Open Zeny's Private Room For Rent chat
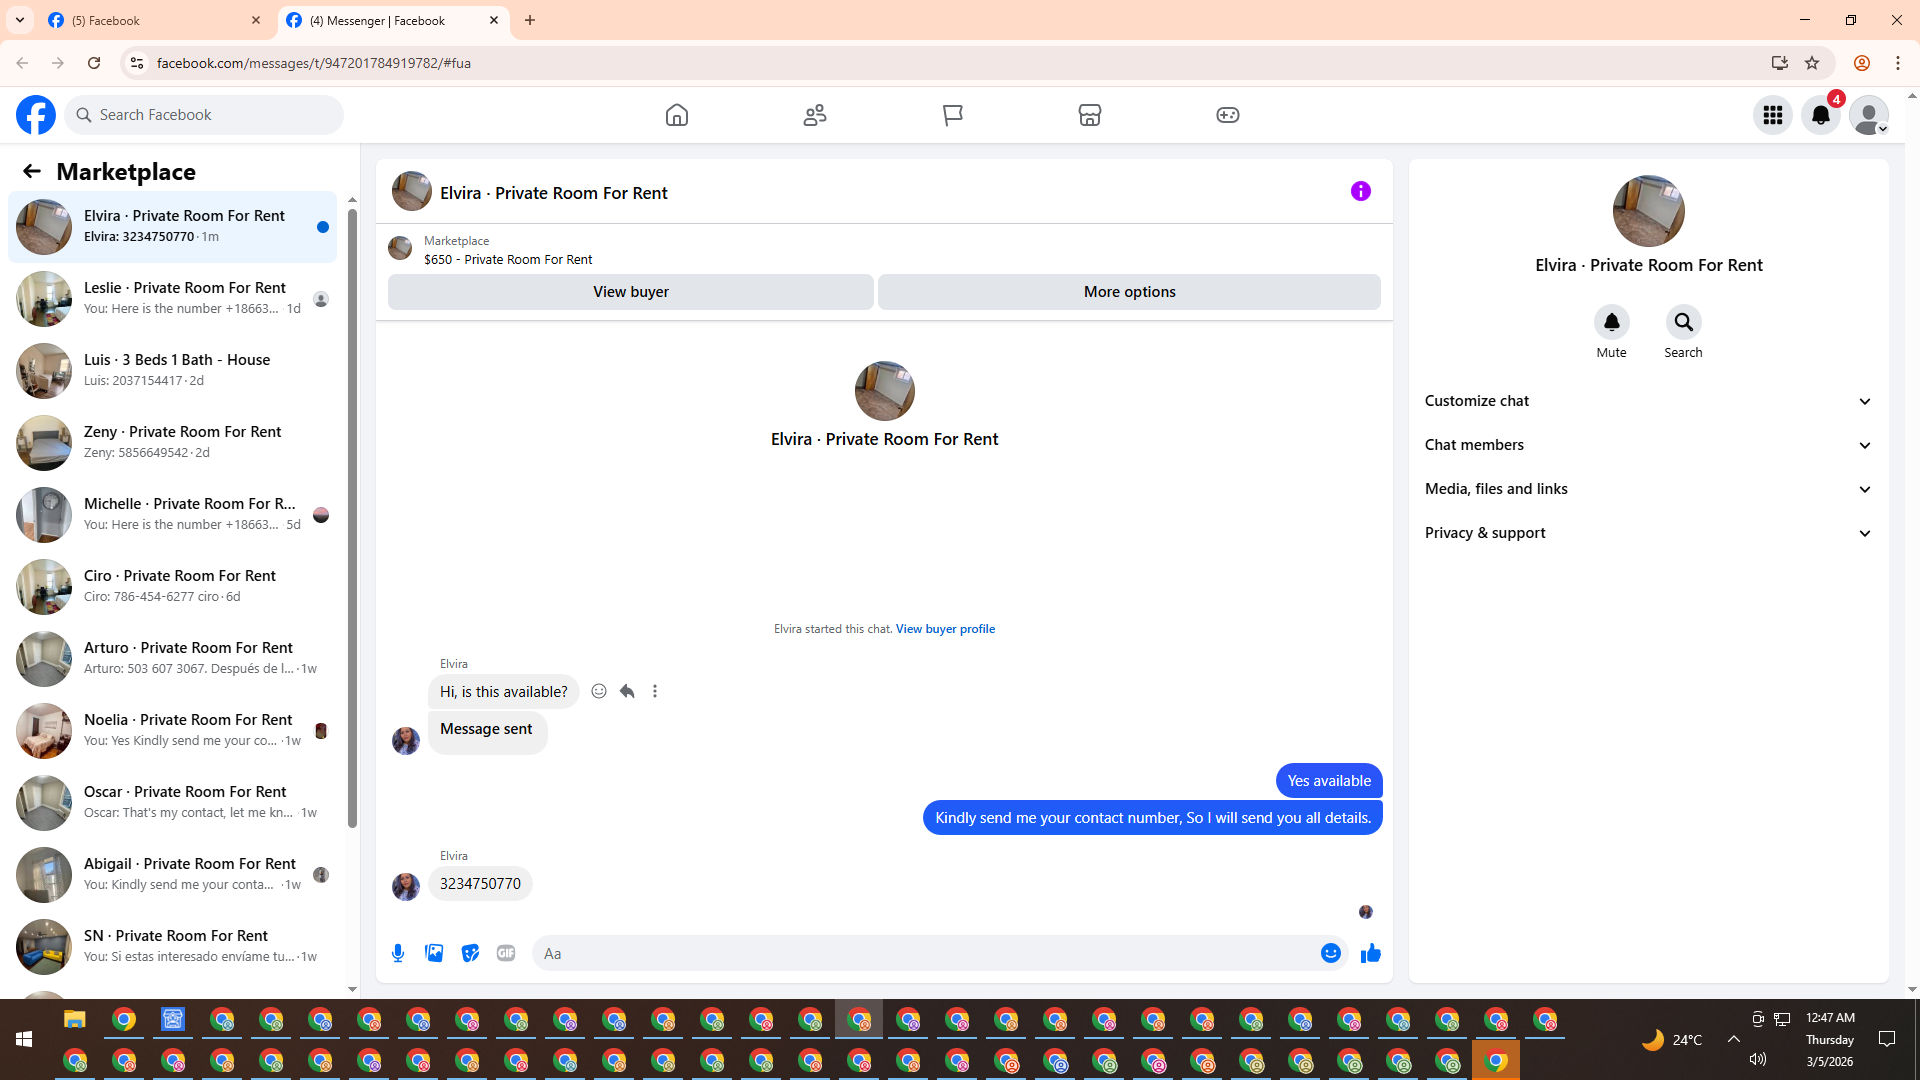This screenshot has height=1080, width=1920. pos(172,443)
